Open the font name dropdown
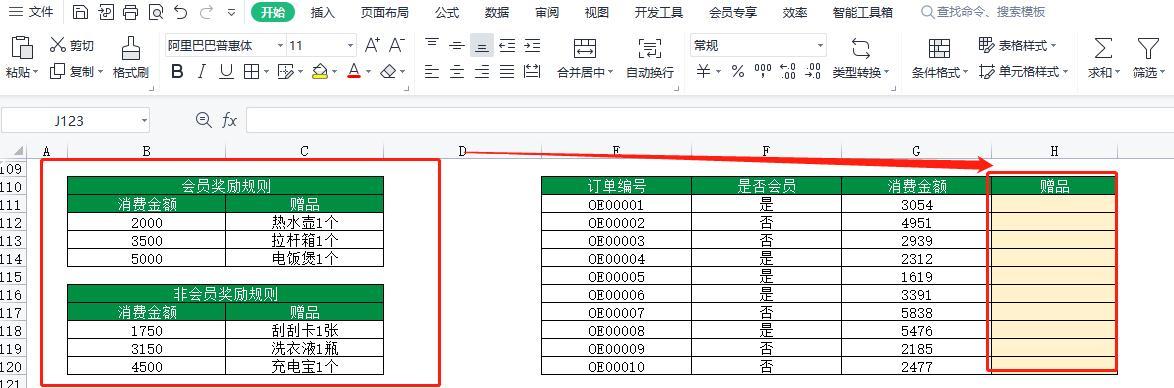This screenshot has height=388, width=1174. tap(280, 46)
